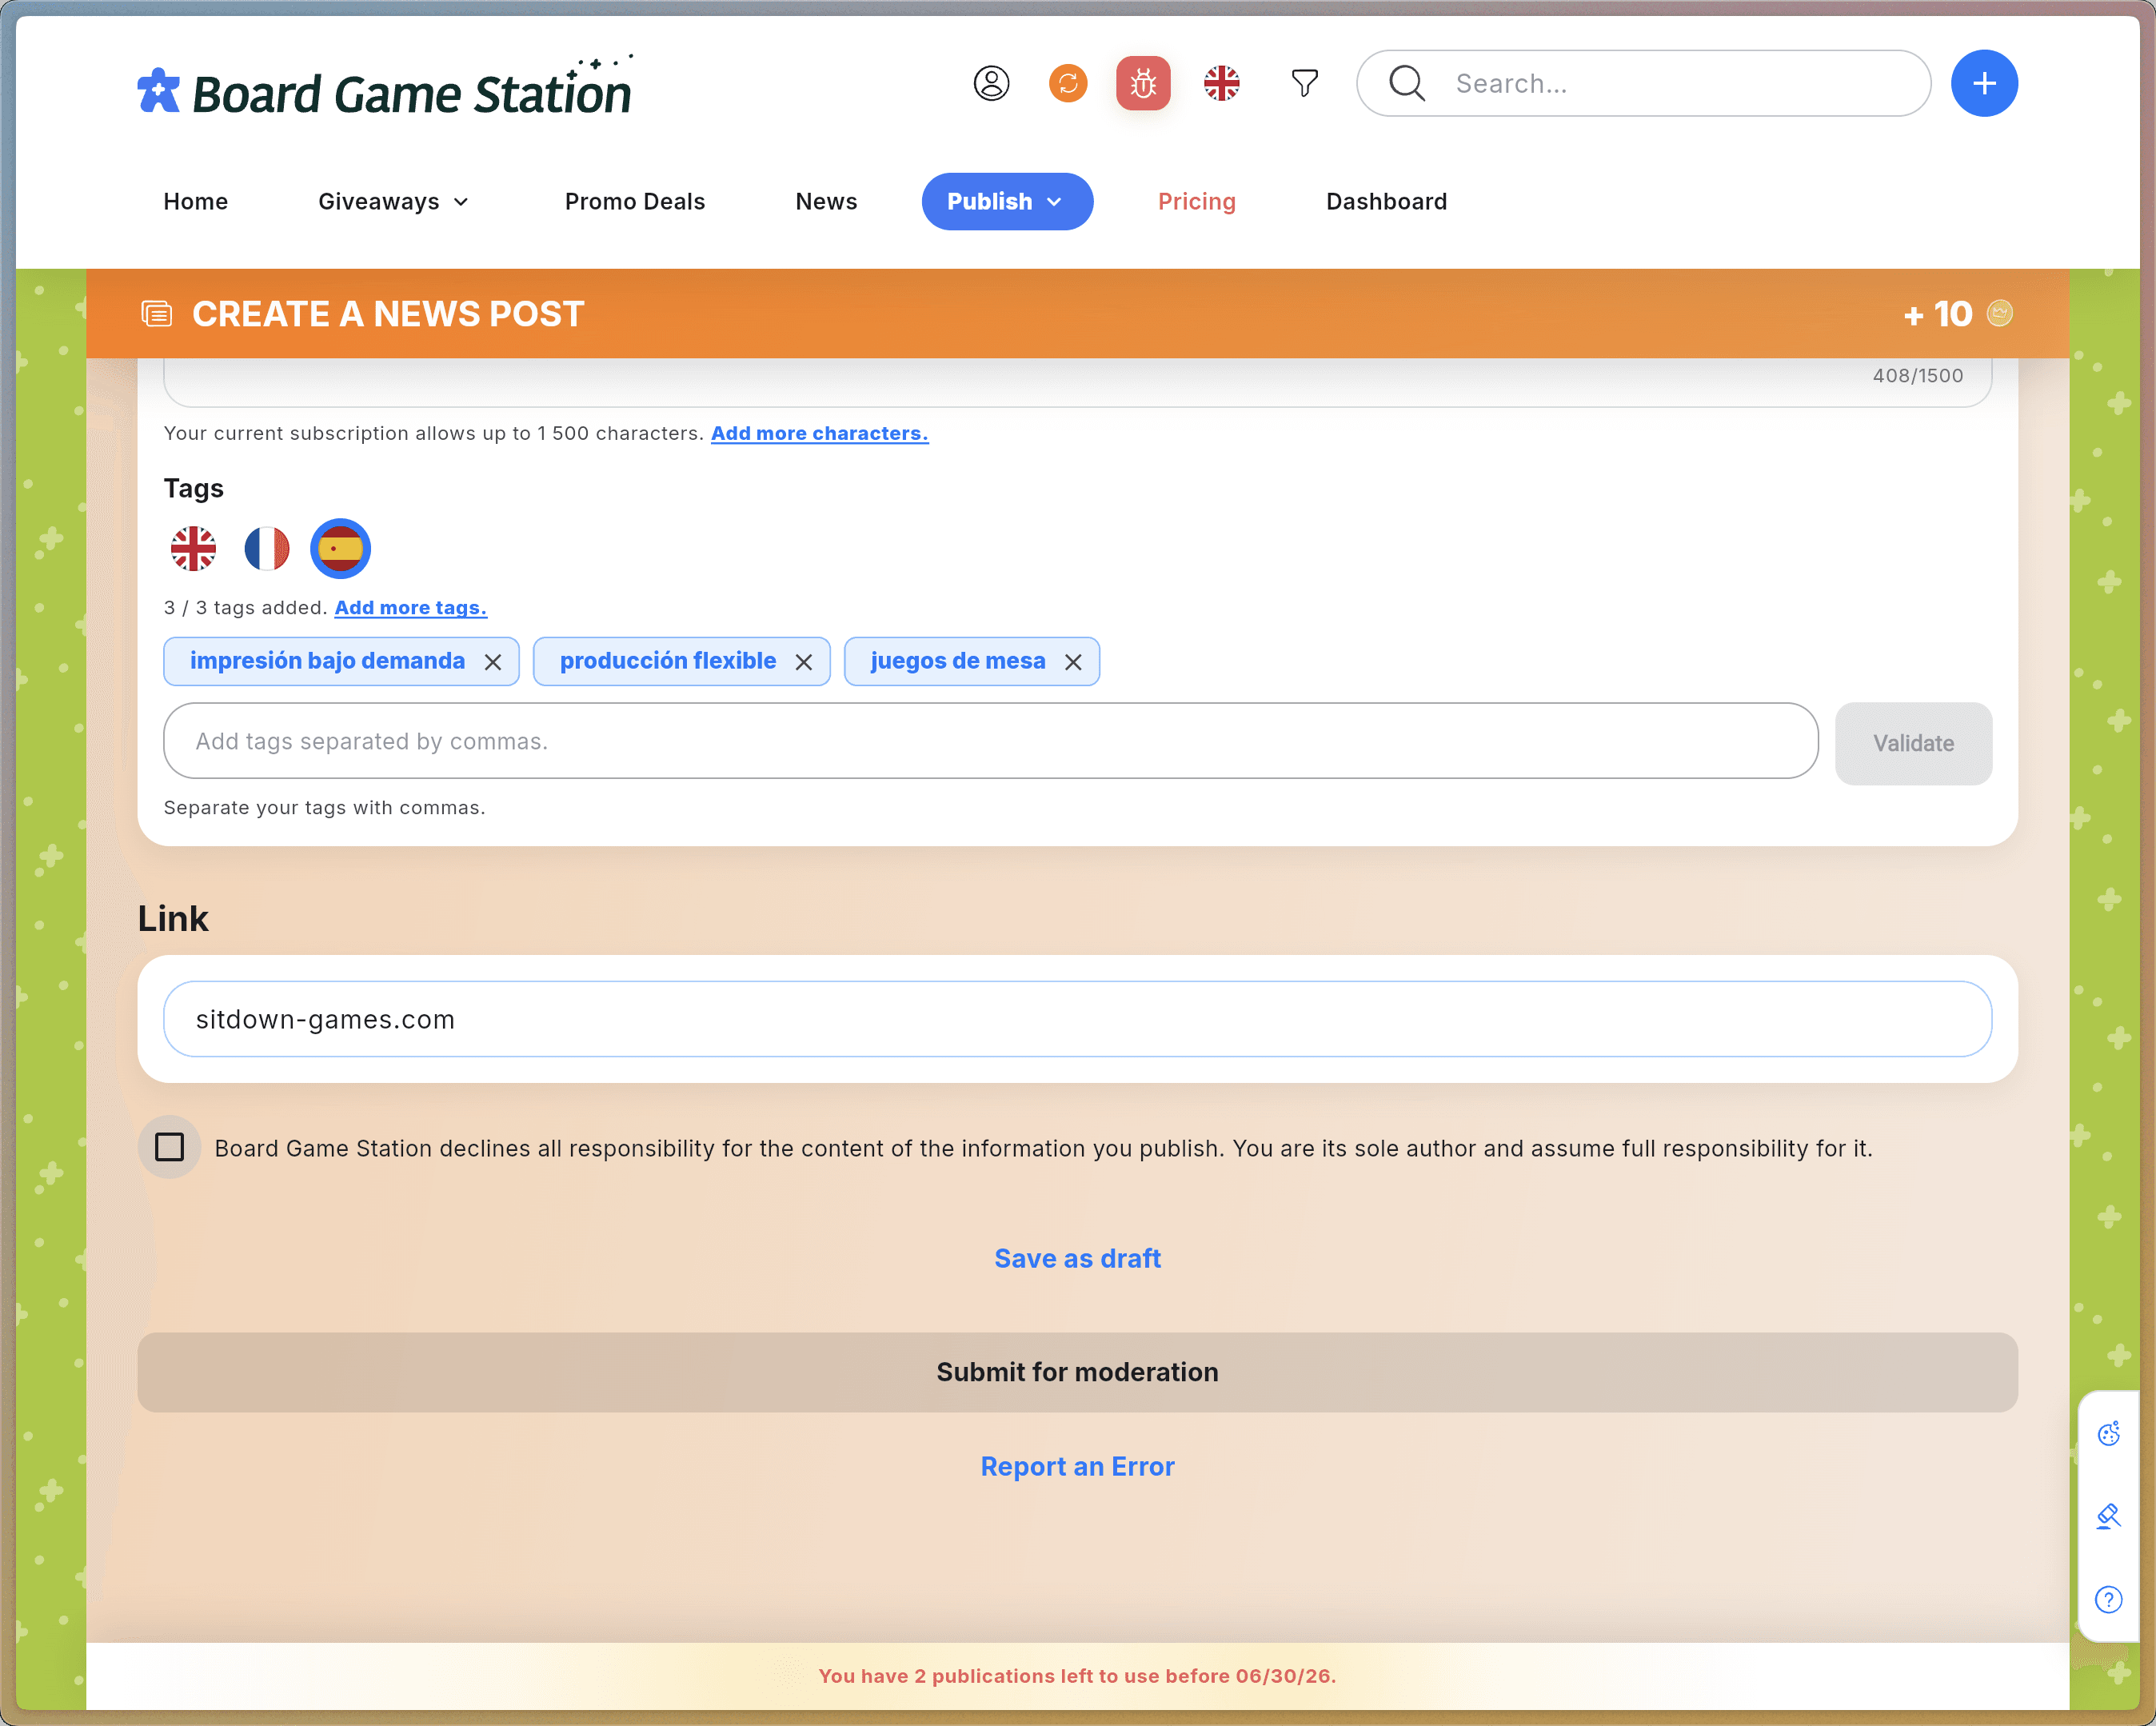Check the responsibility disclaimer checkbox
The height and width of the screenshot is (1726, 2156).
pos(169,1147)
